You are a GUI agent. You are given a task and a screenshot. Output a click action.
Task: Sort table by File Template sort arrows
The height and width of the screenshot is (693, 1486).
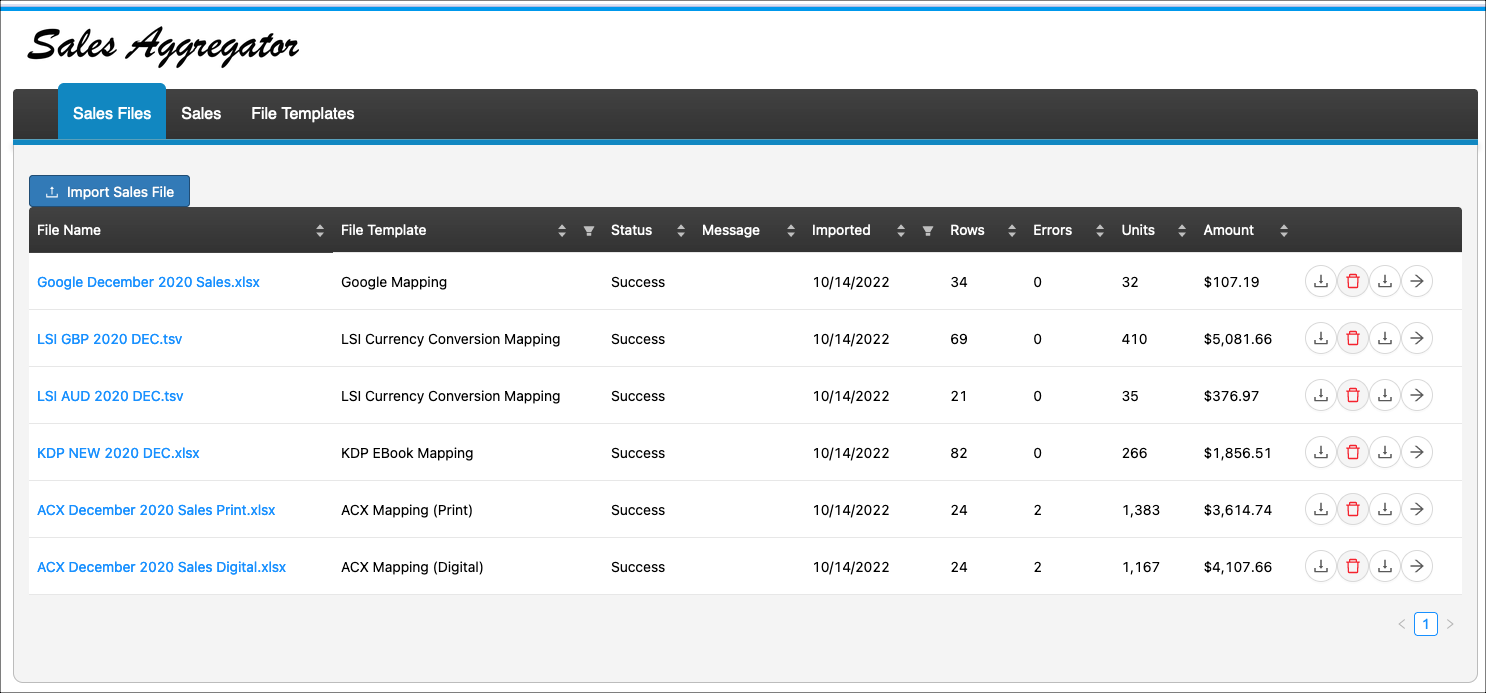tap(562, 231)
